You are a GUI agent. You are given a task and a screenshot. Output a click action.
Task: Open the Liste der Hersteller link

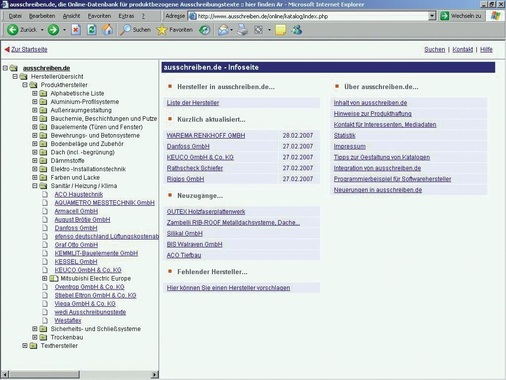tap(193, 103)
